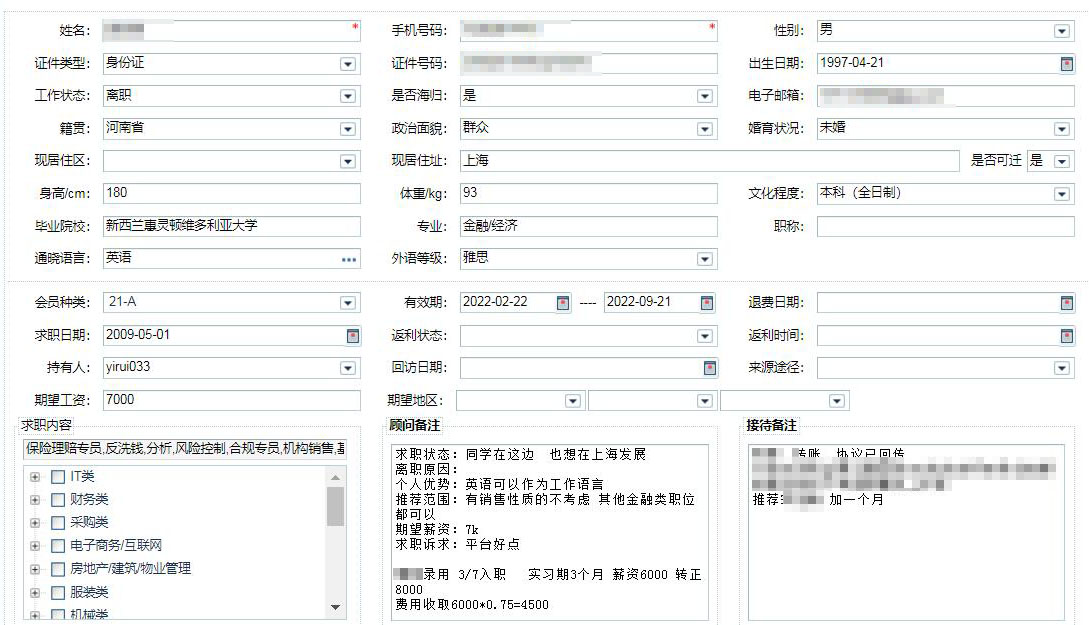Viewport: 1089px width, 625px height.
Task: Open the 婚育状况 dropdown showing 未婚
Action: pyautogui.click(x=1061, y=129)
